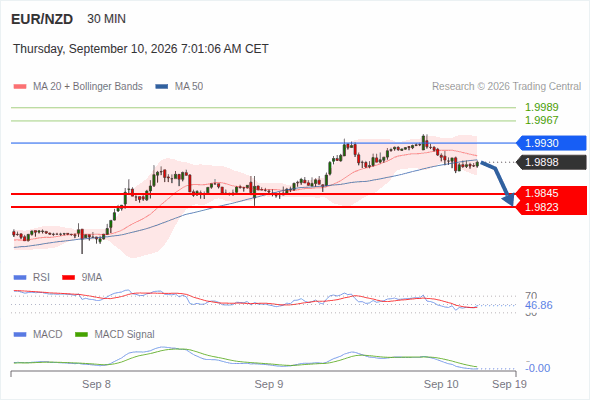The width and height of the screenshot is (590, 400).
Task: Click the Research © 2026 Trading Central credit
Action: coord(506,87)
